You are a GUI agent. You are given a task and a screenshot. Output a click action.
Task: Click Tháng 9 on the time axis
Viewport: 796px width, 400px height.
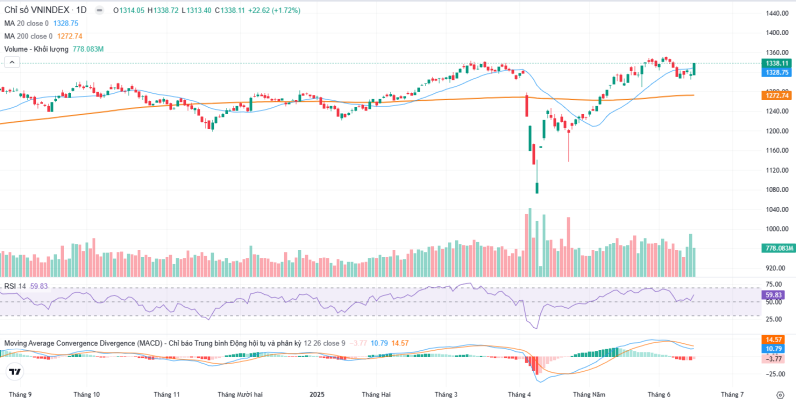20,394
